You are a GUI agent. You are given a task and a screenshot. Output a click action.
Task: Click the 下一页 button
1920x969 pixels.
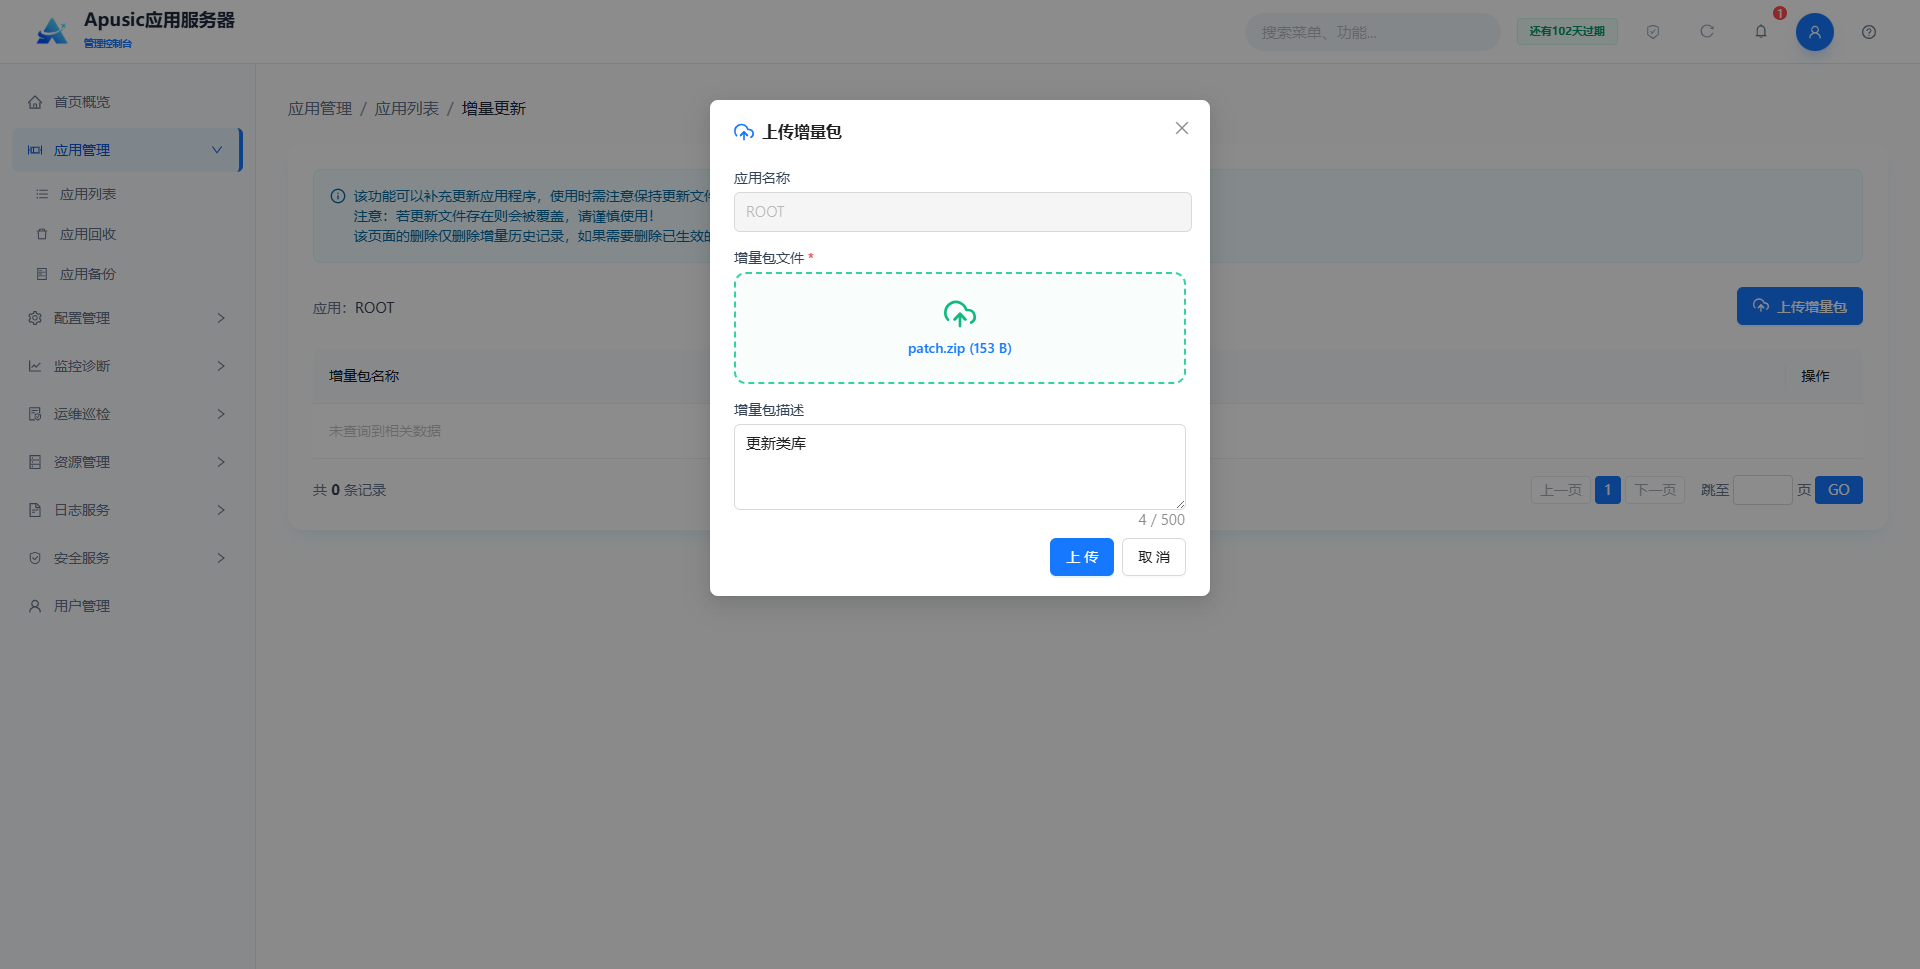point(1655,490)
